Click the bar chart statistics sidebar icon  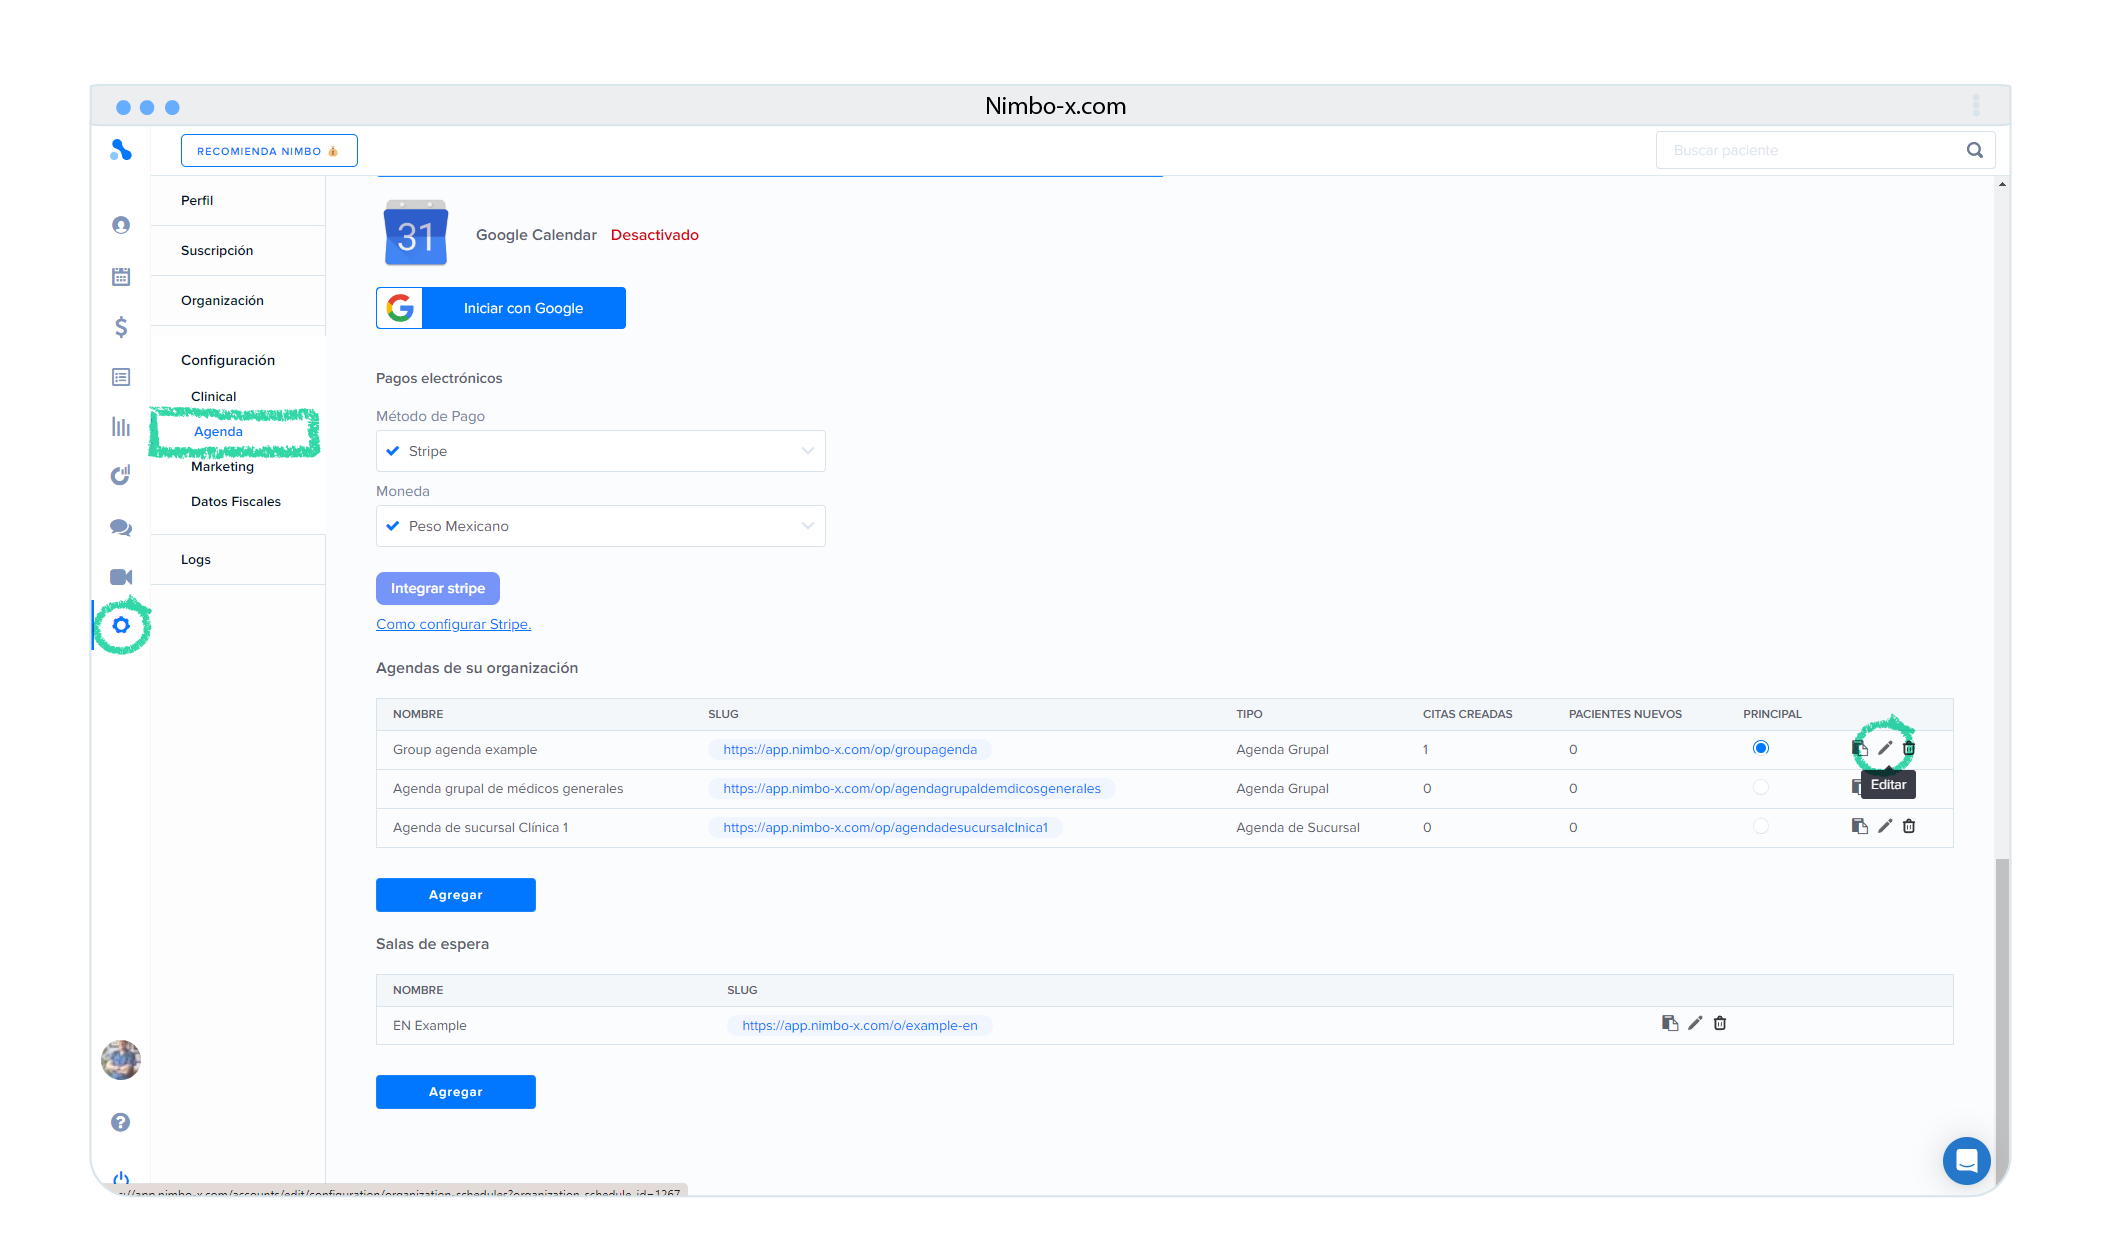(x=121, y=427)
